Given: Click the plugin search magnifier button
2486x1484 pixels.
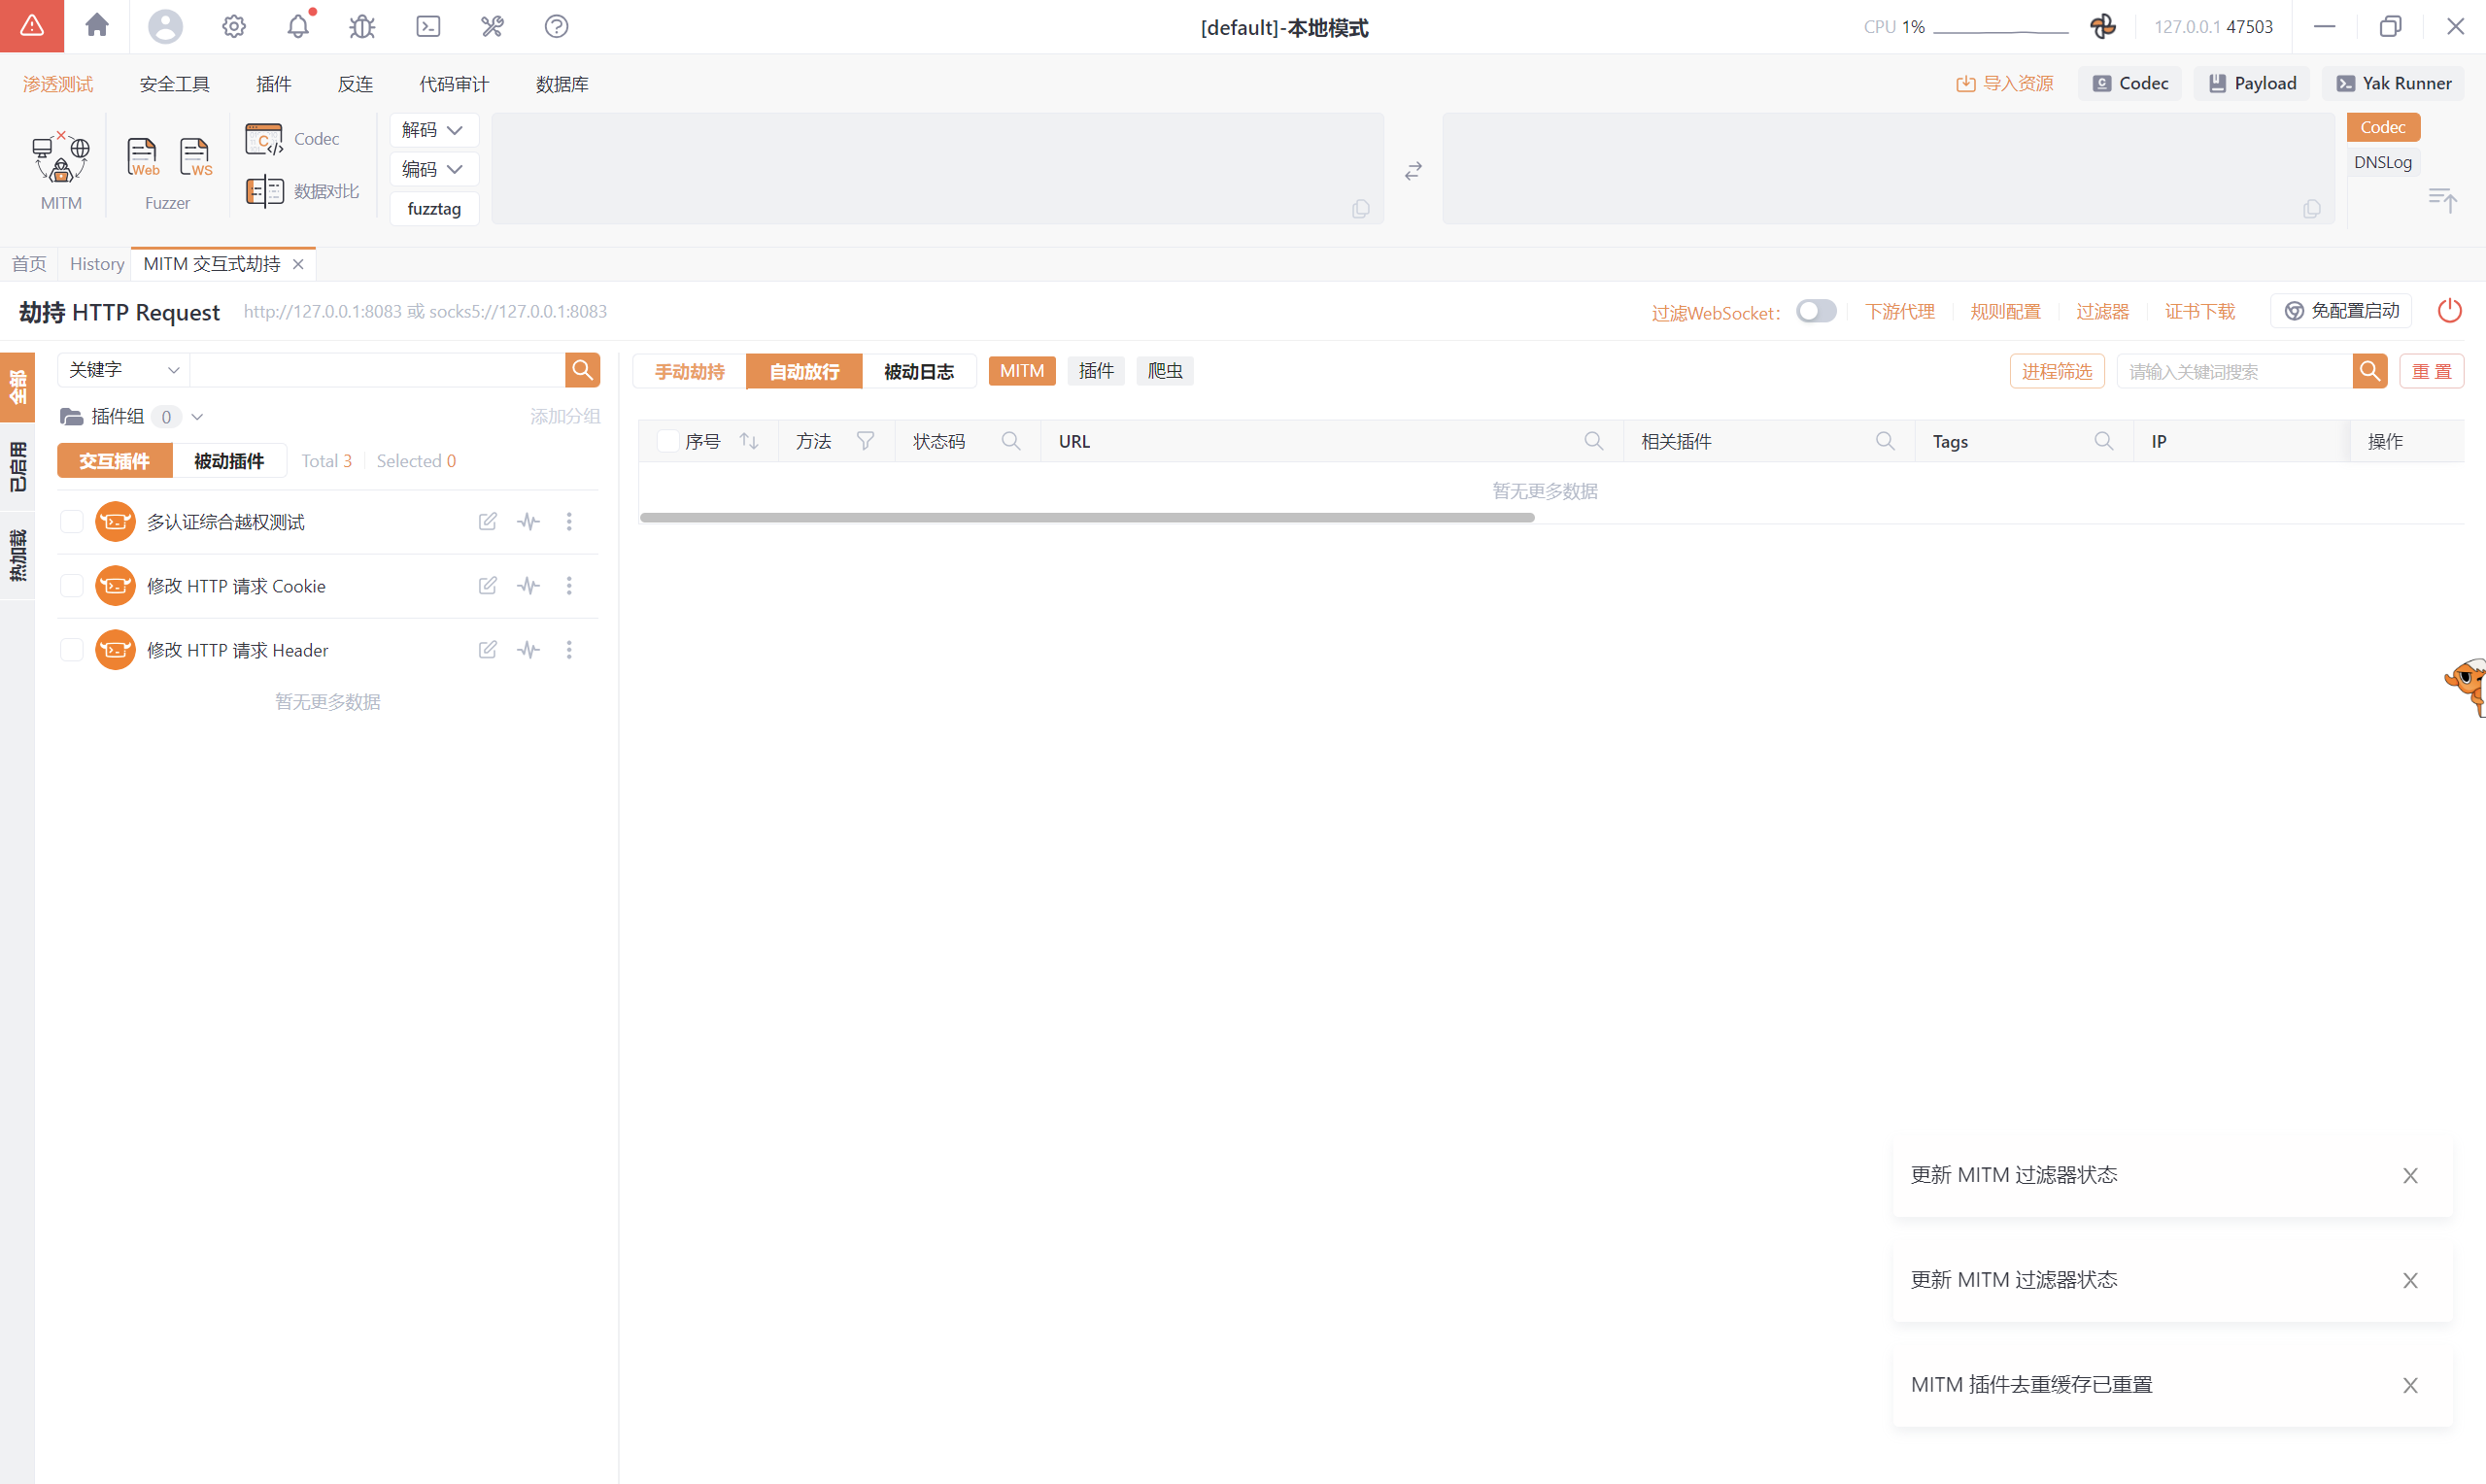Looking at the screenshot, I should (x=582, y=370).
